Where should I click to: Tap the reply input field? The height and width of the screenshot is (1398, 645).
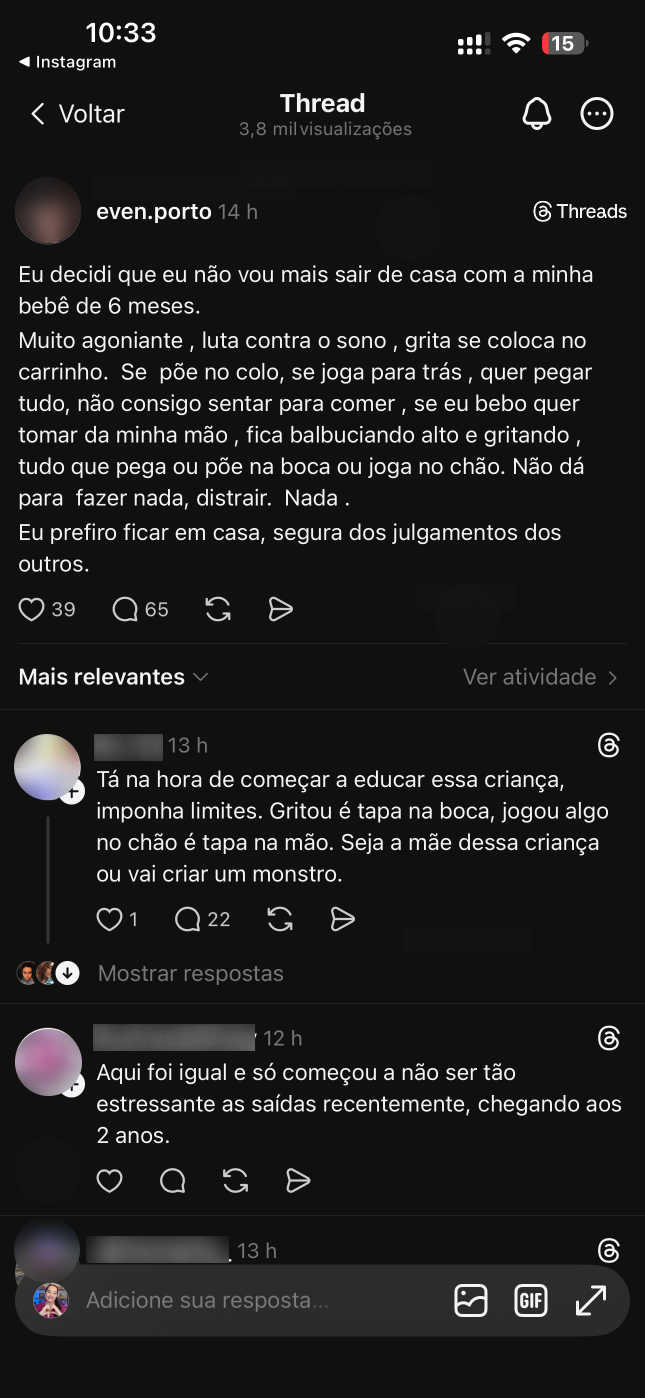pos(250,1300)
